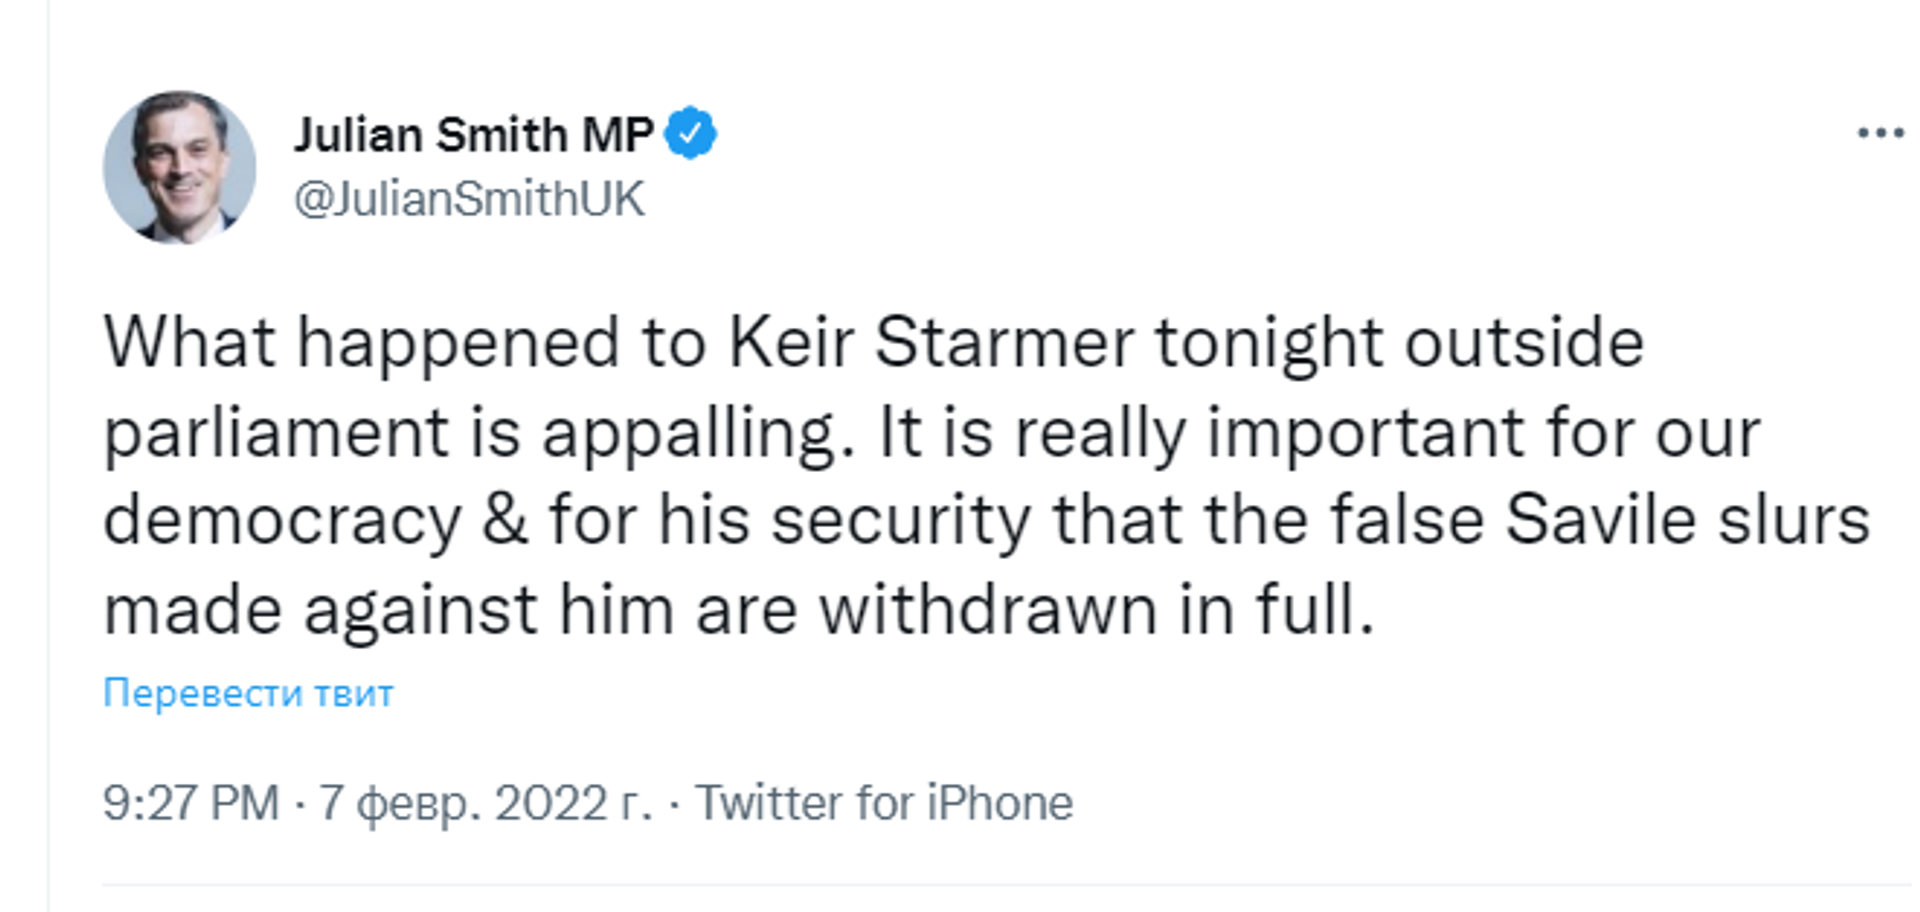Screen dimensions: 1920x912
Task: Open the three-dot more options menu
Action: pyautogui.click(x=1880, y=133)
